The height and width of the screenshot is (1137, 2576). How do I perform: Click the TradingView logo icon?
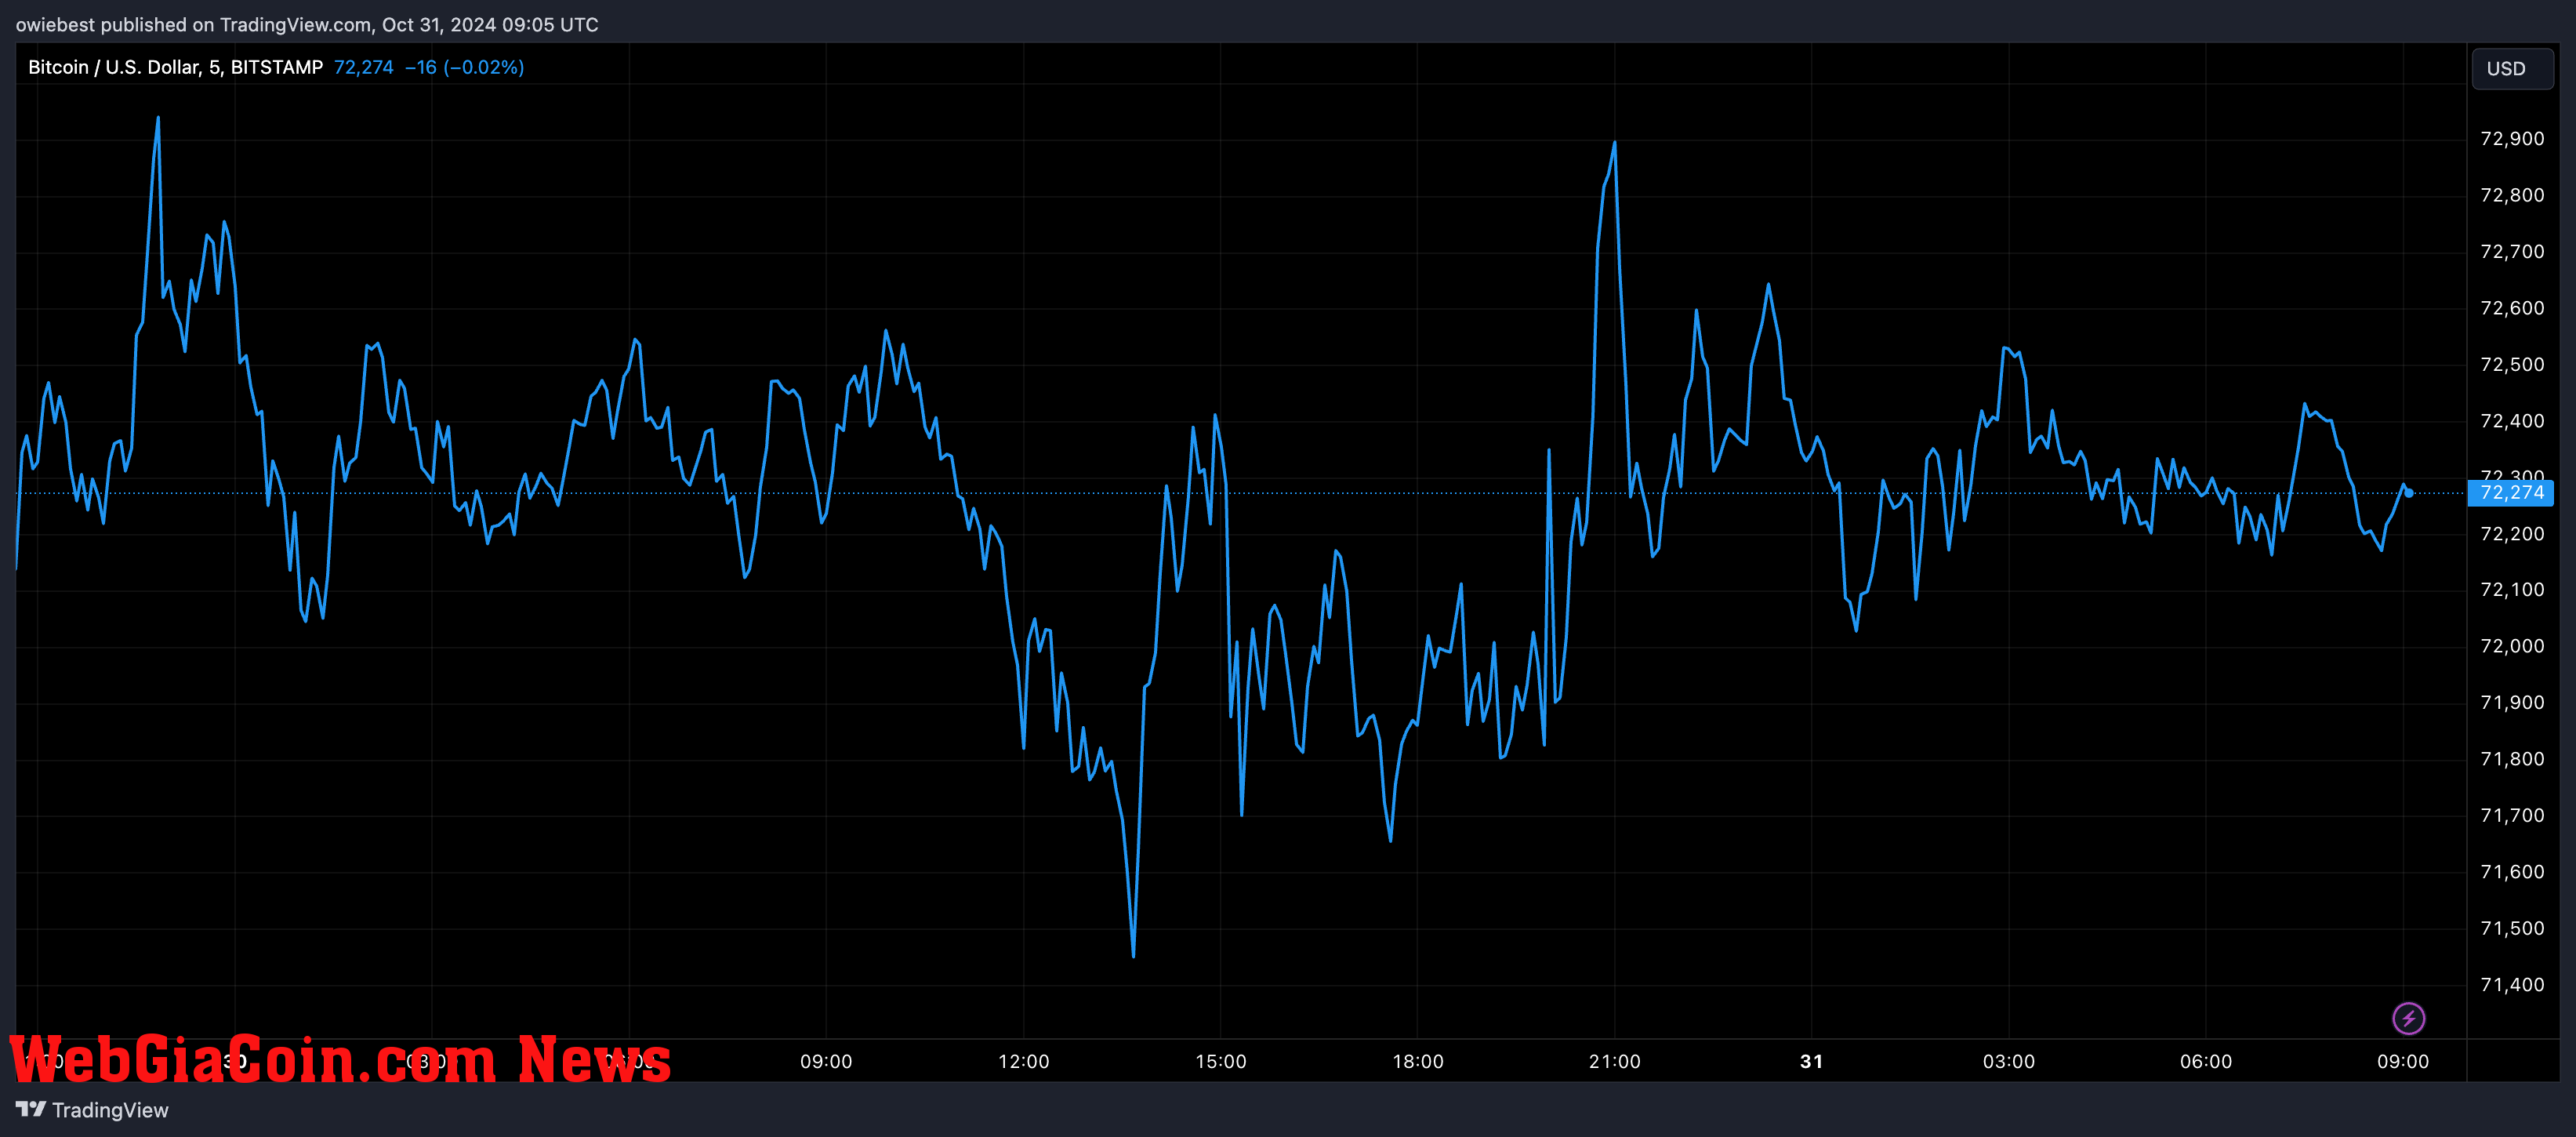[x=31, y=1109]
